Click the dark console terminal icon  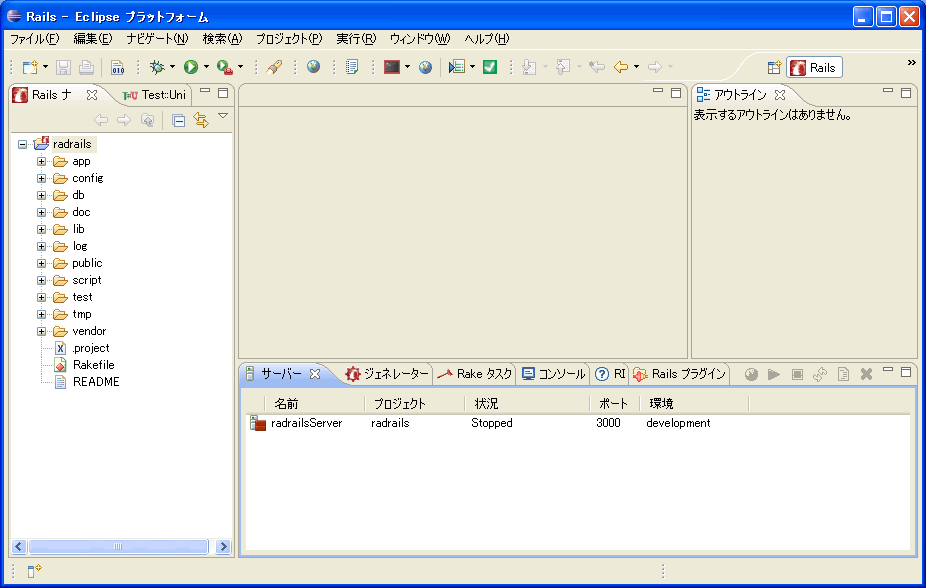tap(392, 67)
